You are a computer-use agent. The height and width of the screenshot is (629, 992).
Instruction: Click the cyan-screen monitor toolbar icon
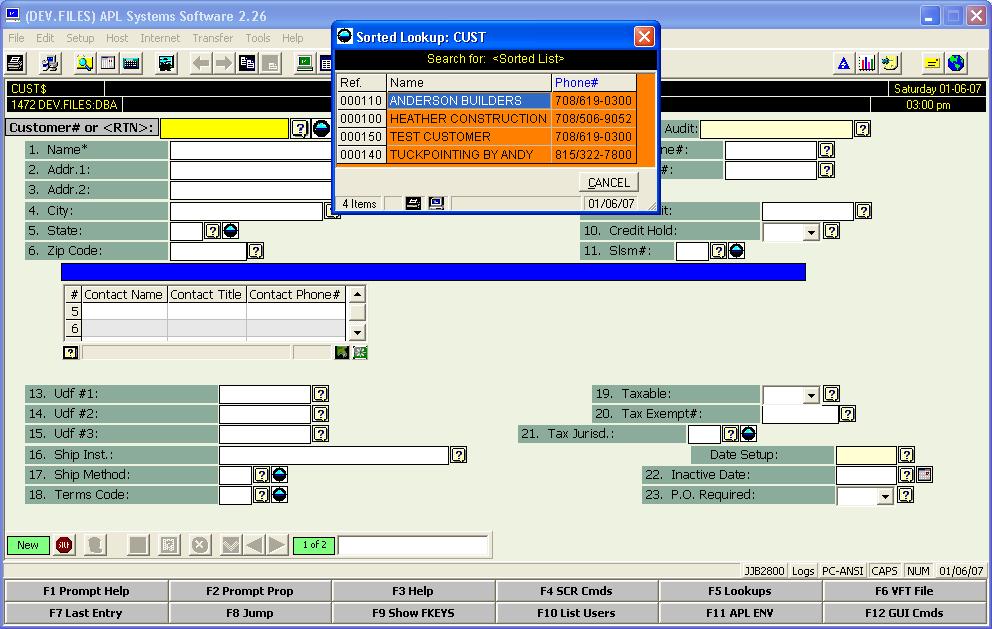[x=166, y=63]
